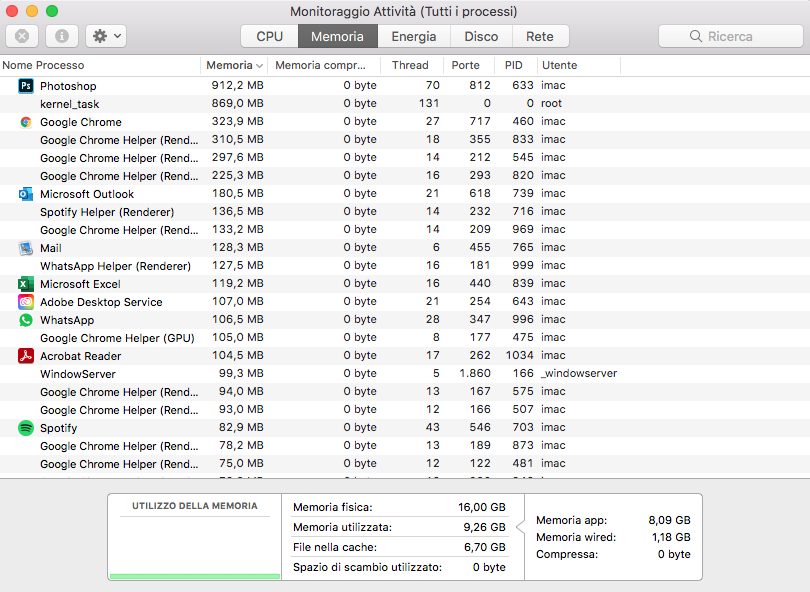Select Chrome Helper row with PID 545

(x=405, y=158)
